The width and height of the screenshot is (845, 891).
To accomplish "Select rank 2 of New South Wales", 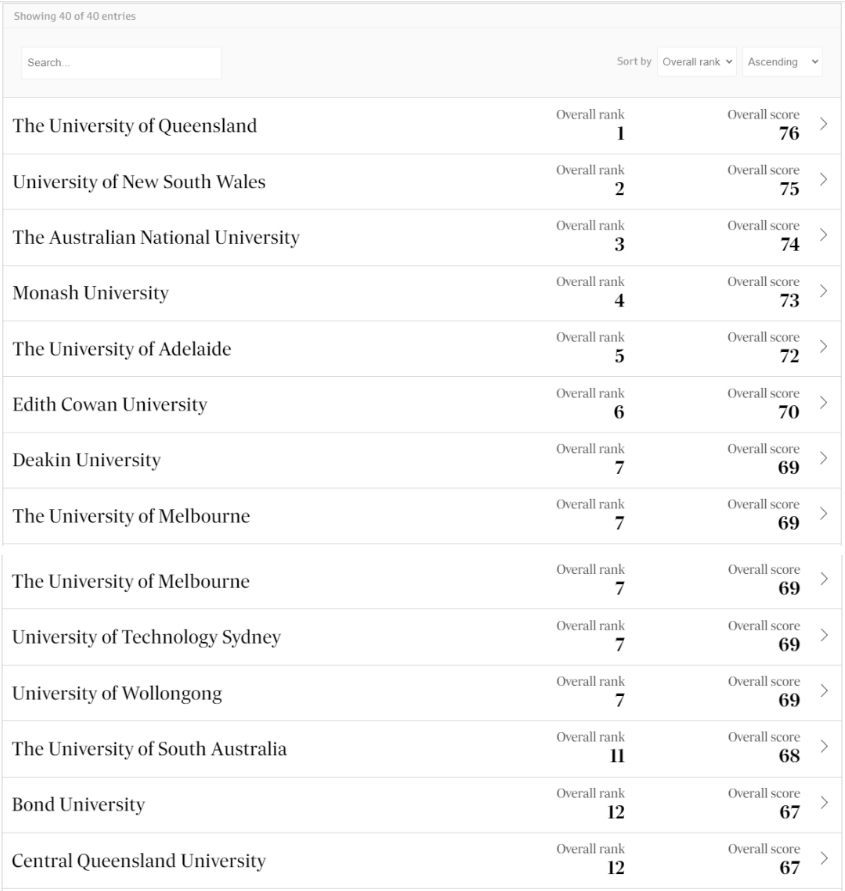I will 619,189.
